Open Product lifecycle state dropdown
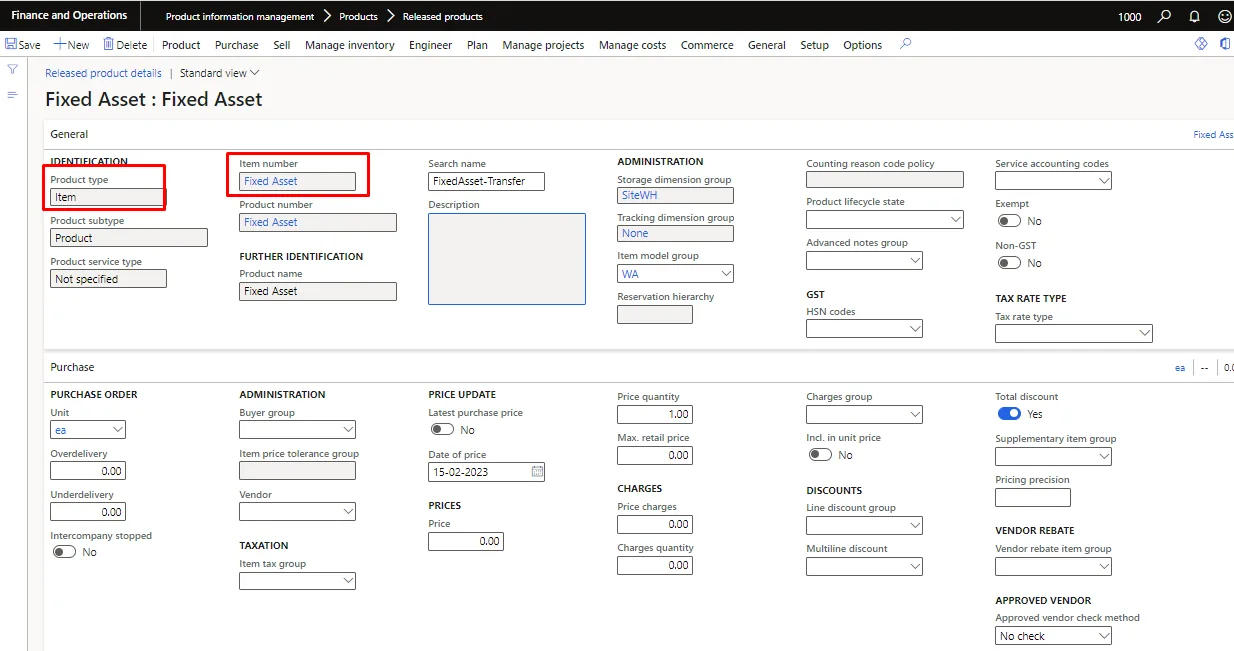The height and width of the screenshot is (651, 1234). point(956,219)
